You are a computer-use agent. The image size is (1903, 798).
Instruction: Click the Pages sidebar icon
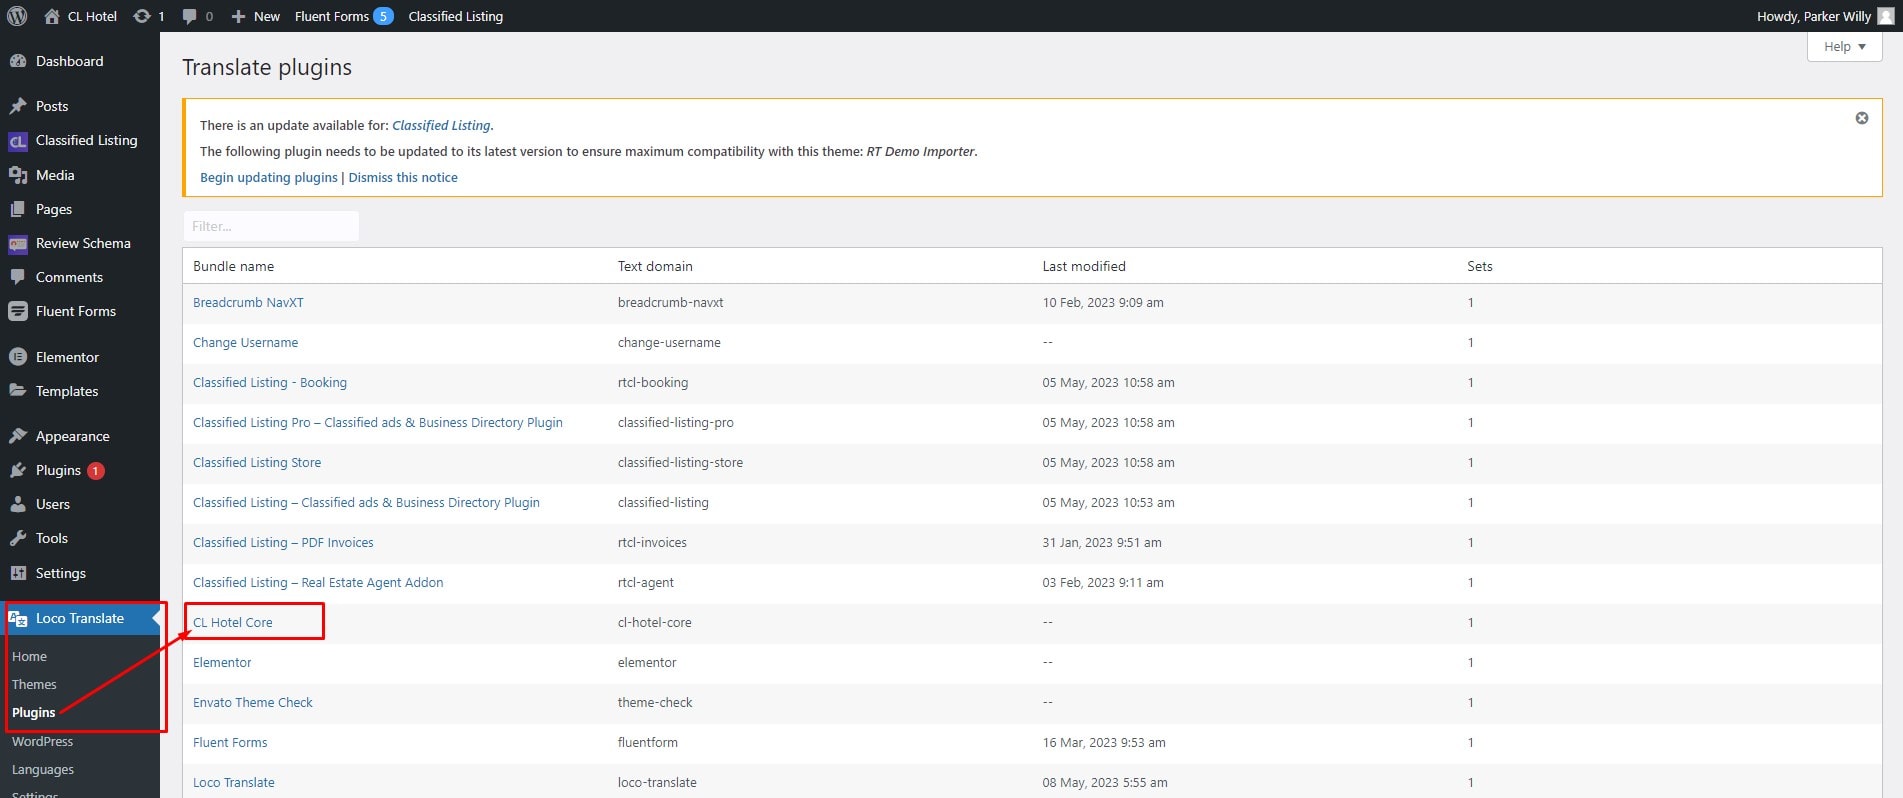pos(17,209)
